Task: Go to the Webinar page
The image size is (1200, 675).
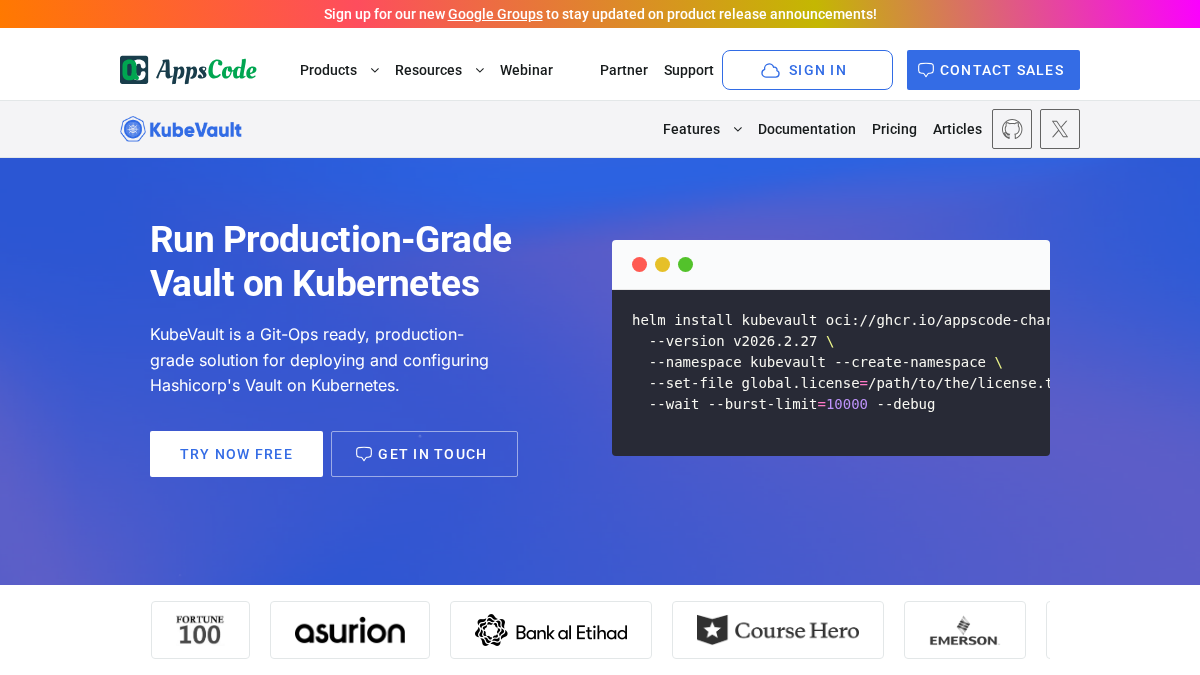Action: click(x=526, y=70)
